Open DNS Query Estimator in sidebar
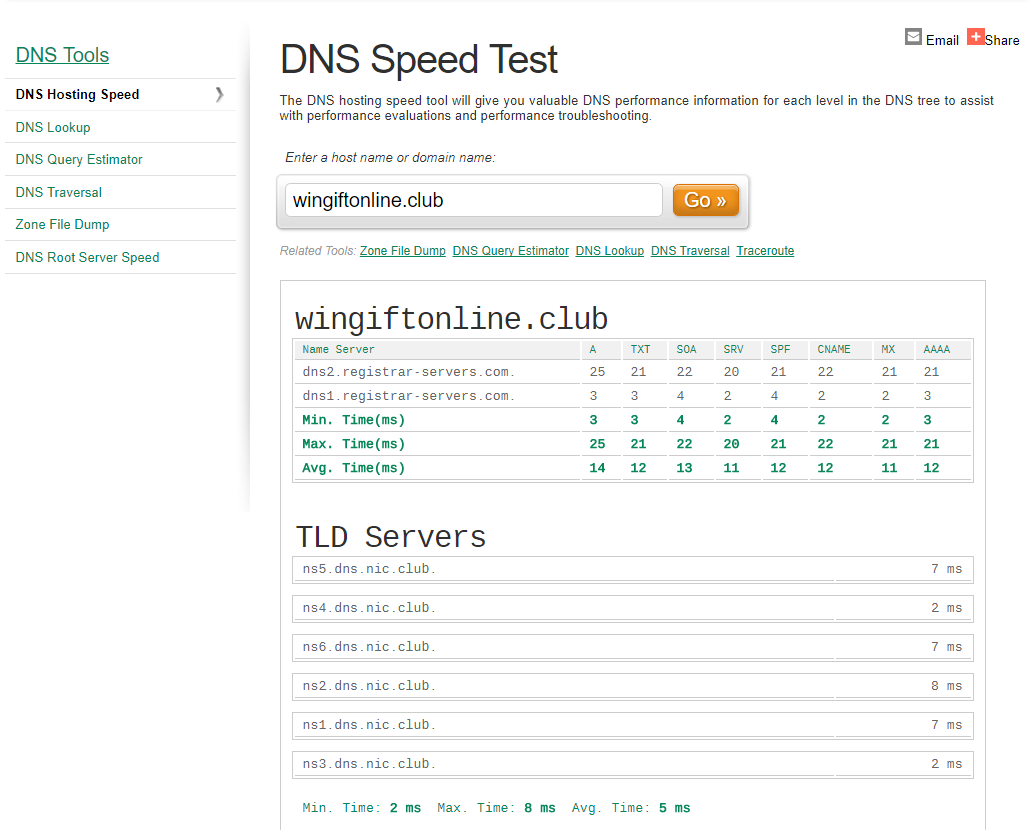Screen dimensions: 1032x830 click(x=79, y=160)
